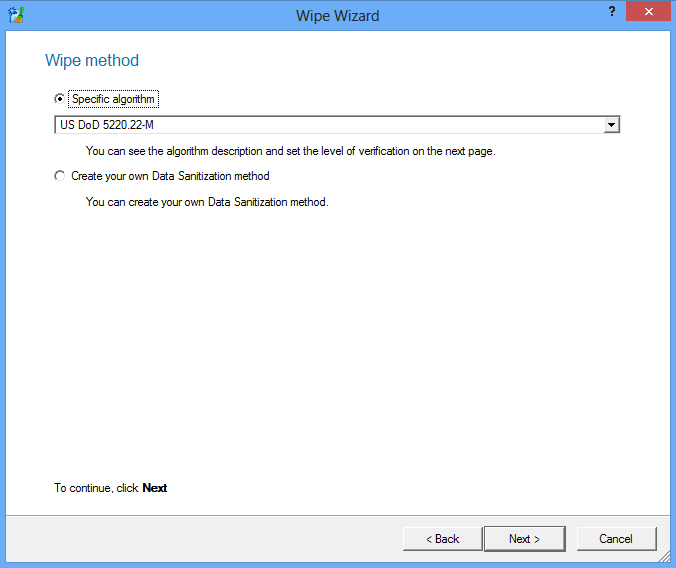
Task: Click the 'Create your own Data Sanitization method' label
Action: [170, 176]
